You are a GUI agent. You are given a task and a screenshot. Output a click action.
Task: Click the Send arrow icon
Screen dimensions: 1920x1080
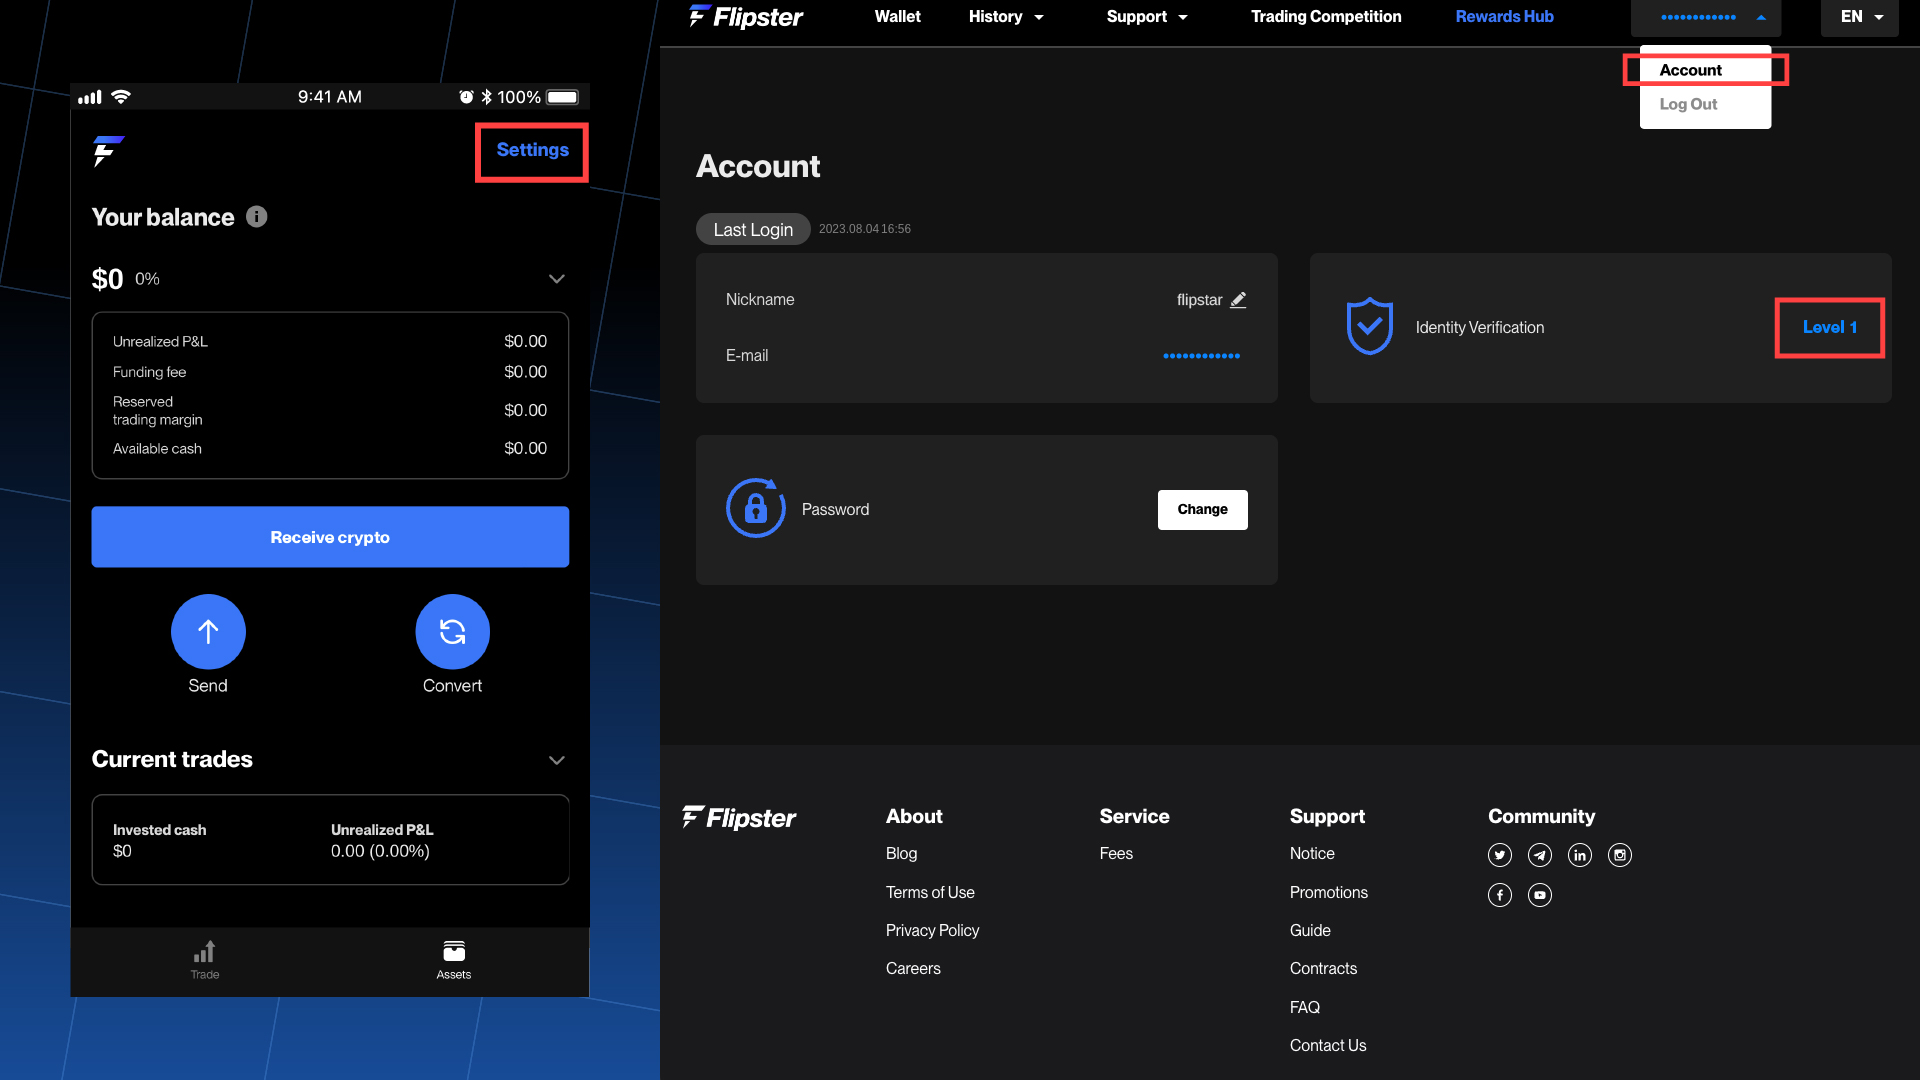(x=208, y=631)
